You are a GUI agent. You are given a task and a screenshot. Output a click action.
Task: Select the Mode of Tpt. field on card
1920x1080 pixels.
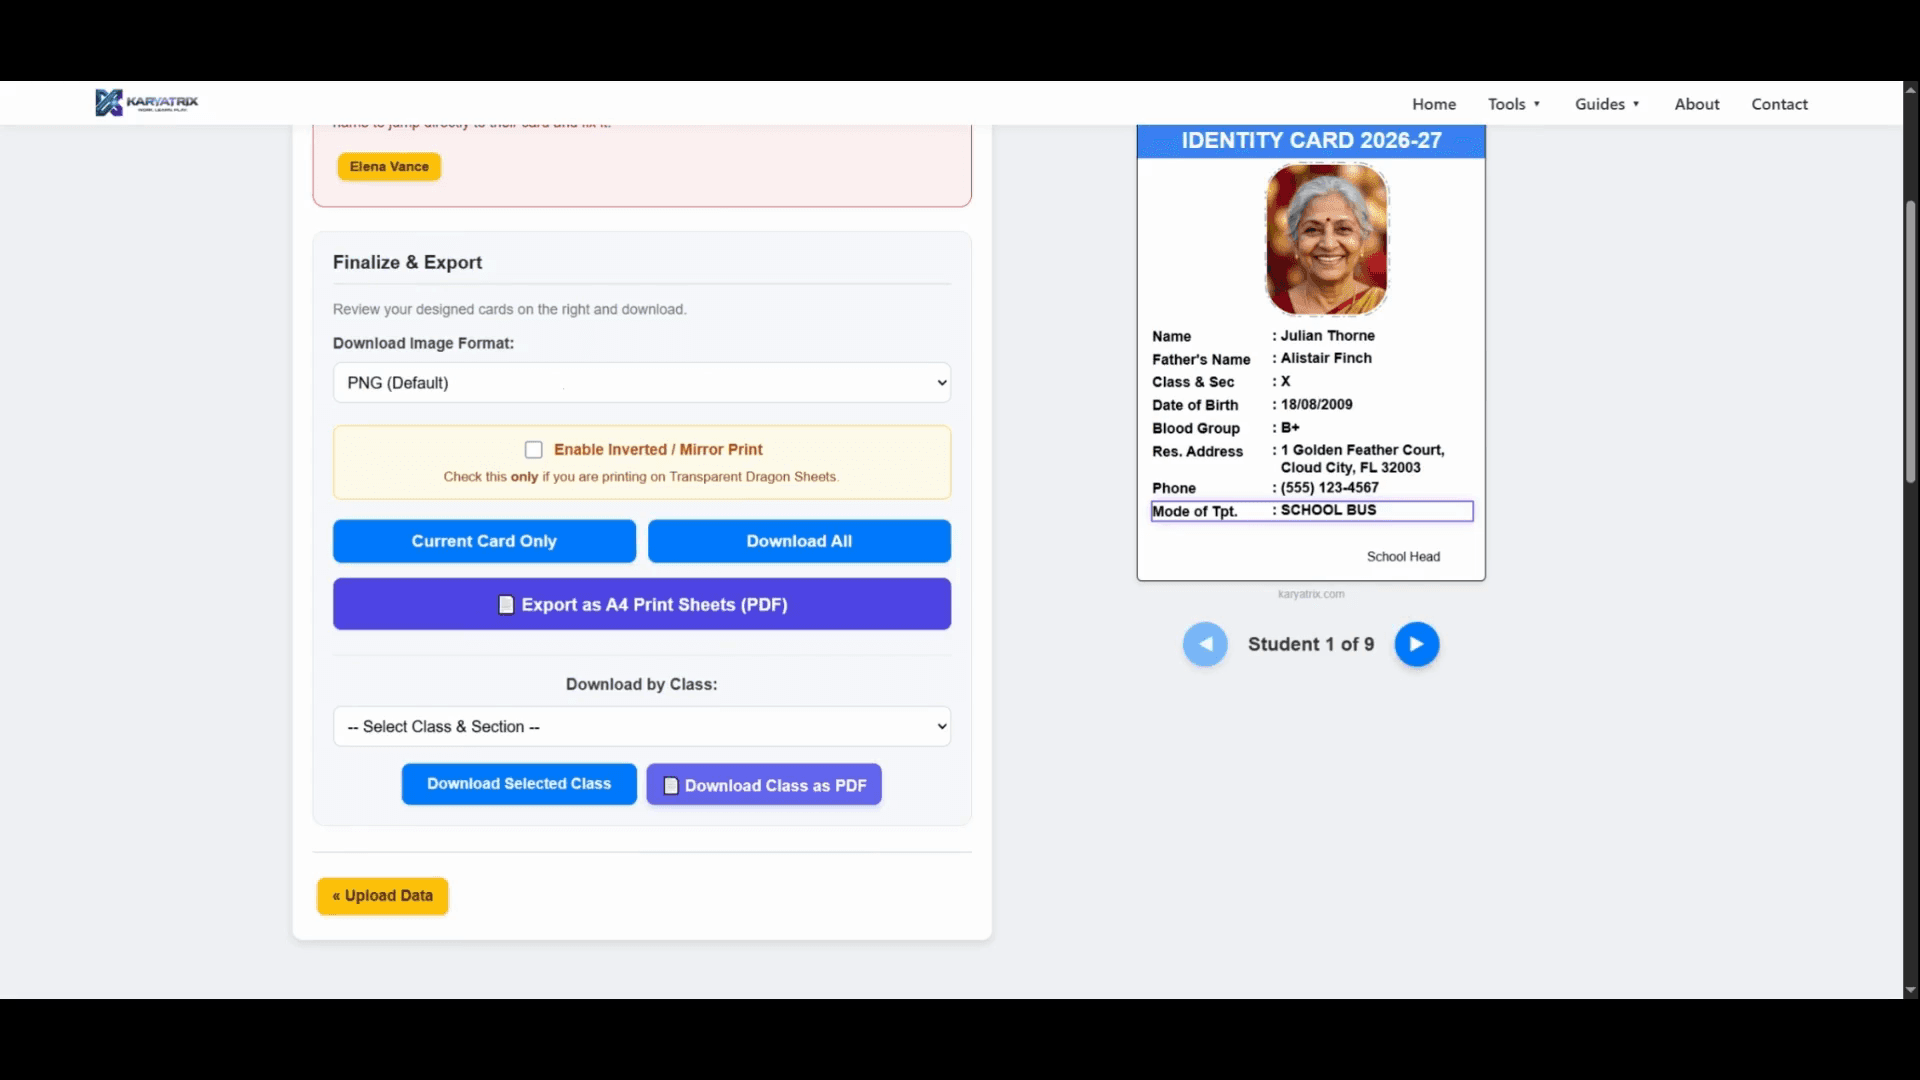1312,511
